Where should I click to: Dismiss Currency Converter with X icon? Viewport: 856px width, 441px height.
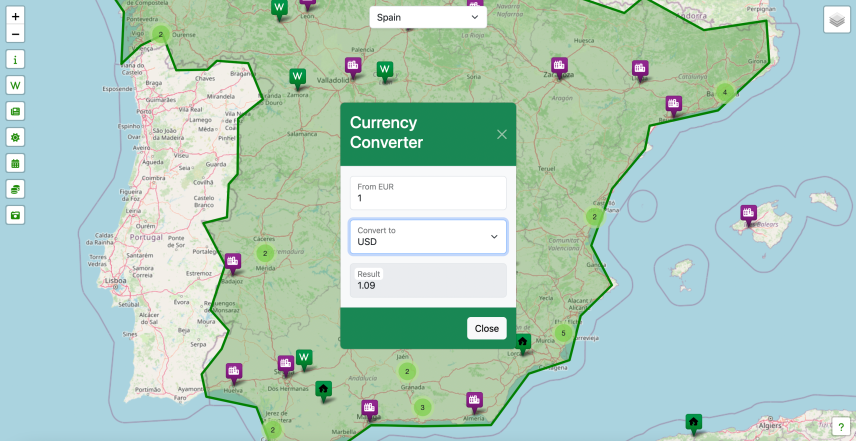pos(502,134)
